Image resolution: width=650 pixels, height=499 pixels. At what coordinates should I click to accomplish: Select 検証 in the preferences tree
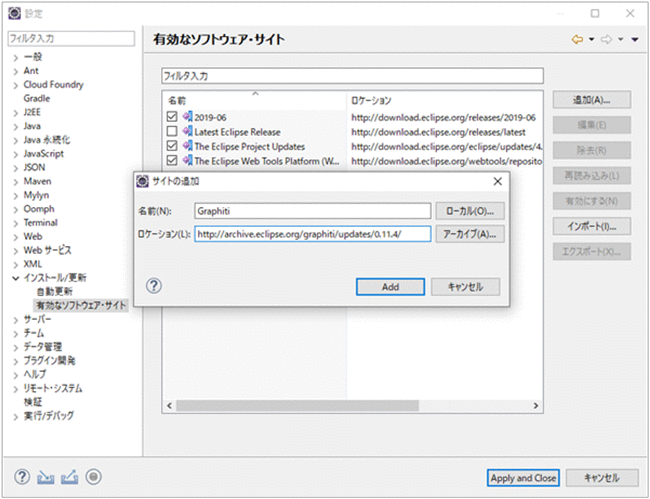33,402
